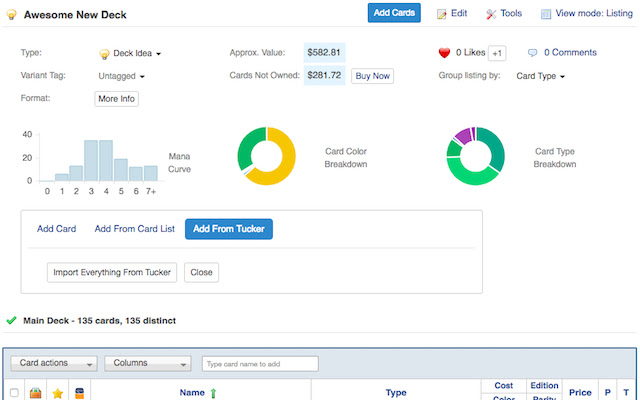The height and width of the screenshot is (400, 640).
Task: Sort by the Price column header
Action: click(x=580, y=393)
